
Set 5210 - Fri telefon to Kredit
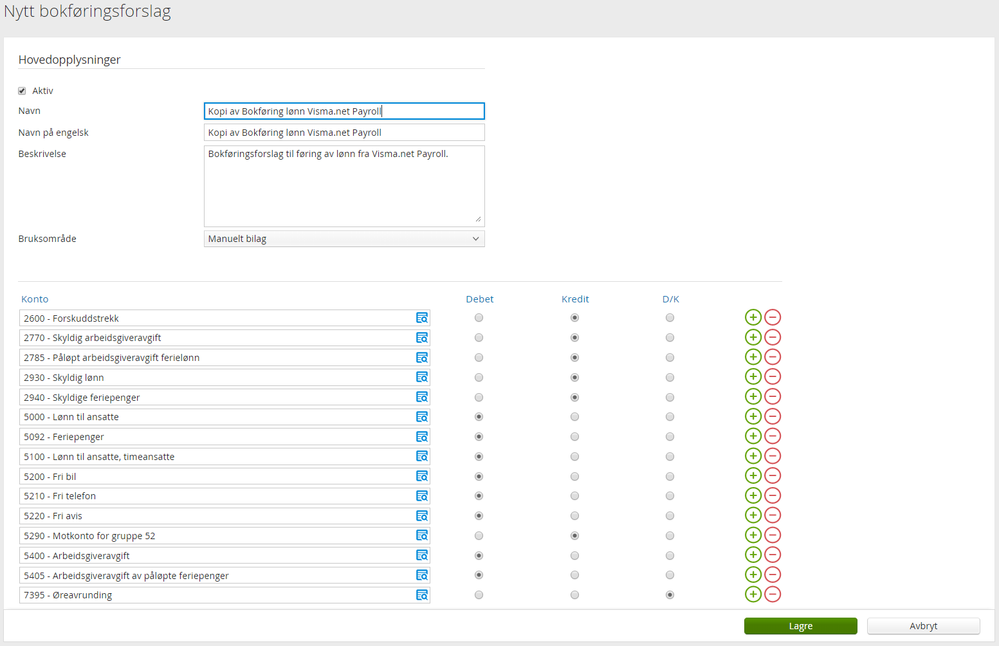(575, 496)
